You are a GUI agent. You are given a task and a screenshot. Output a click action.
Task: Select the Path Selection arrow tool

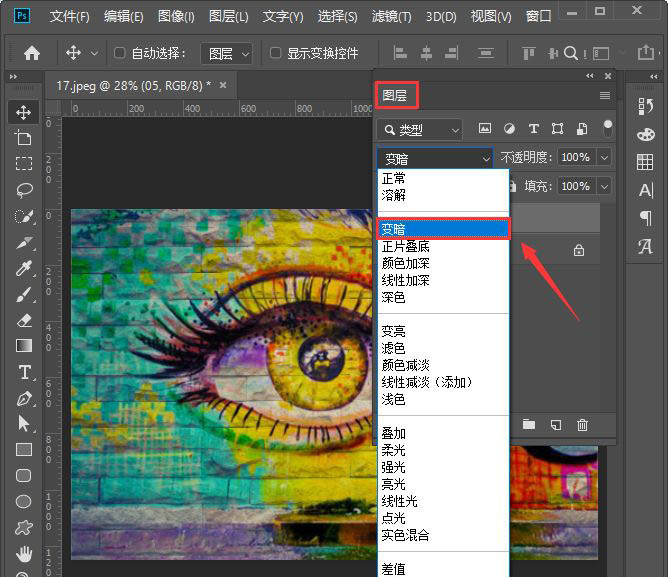point(24,424)
